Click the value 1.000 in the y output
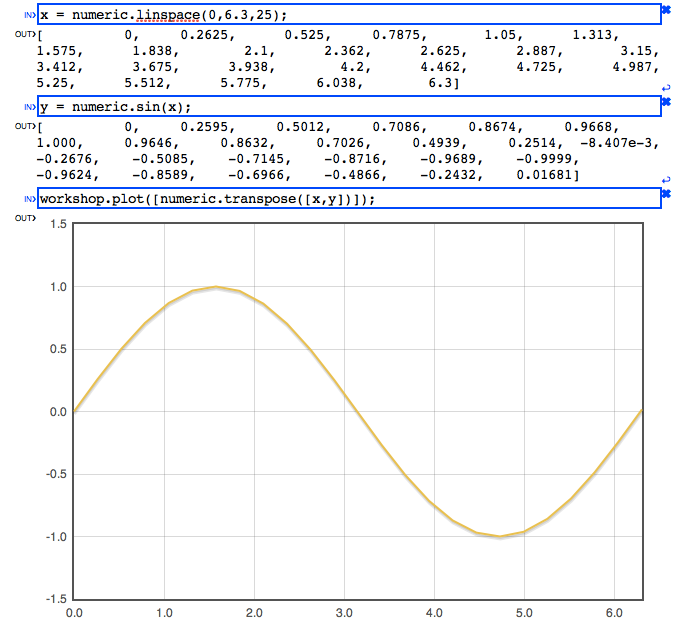684x624 pixels. 59,144
